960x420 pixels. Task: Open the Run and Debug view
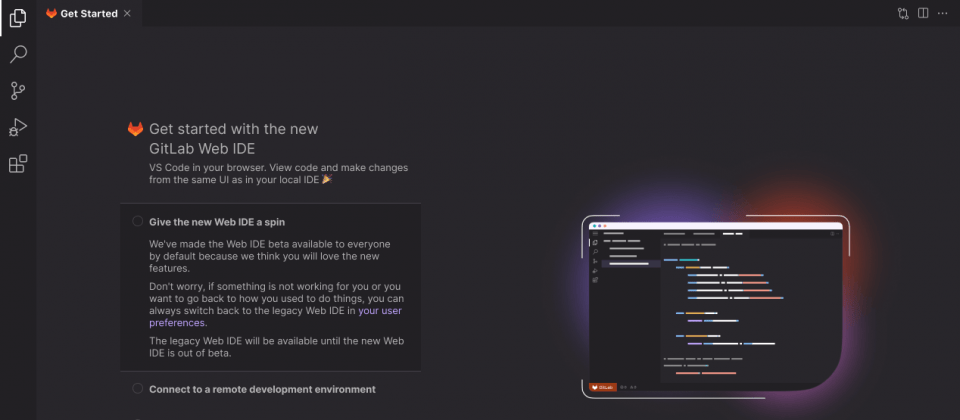(18, 127)
